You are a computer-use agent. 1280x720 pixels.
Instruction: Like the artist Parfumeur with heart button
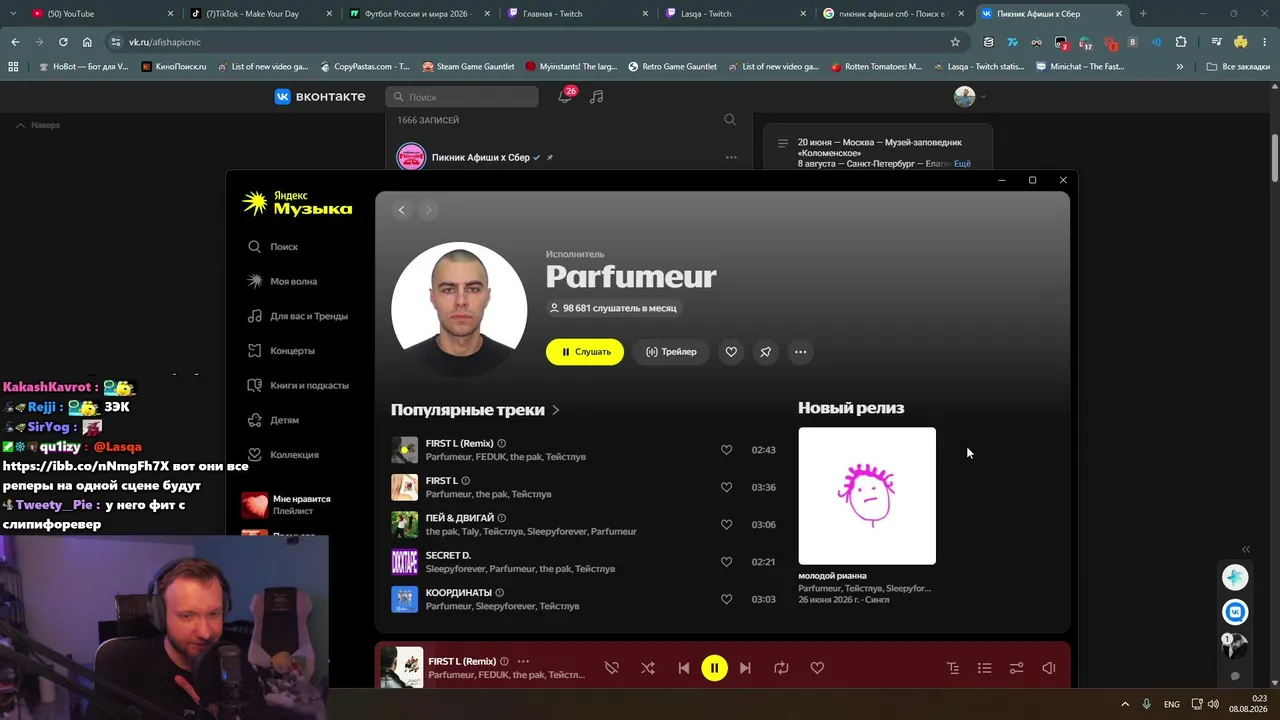(731, 352)
